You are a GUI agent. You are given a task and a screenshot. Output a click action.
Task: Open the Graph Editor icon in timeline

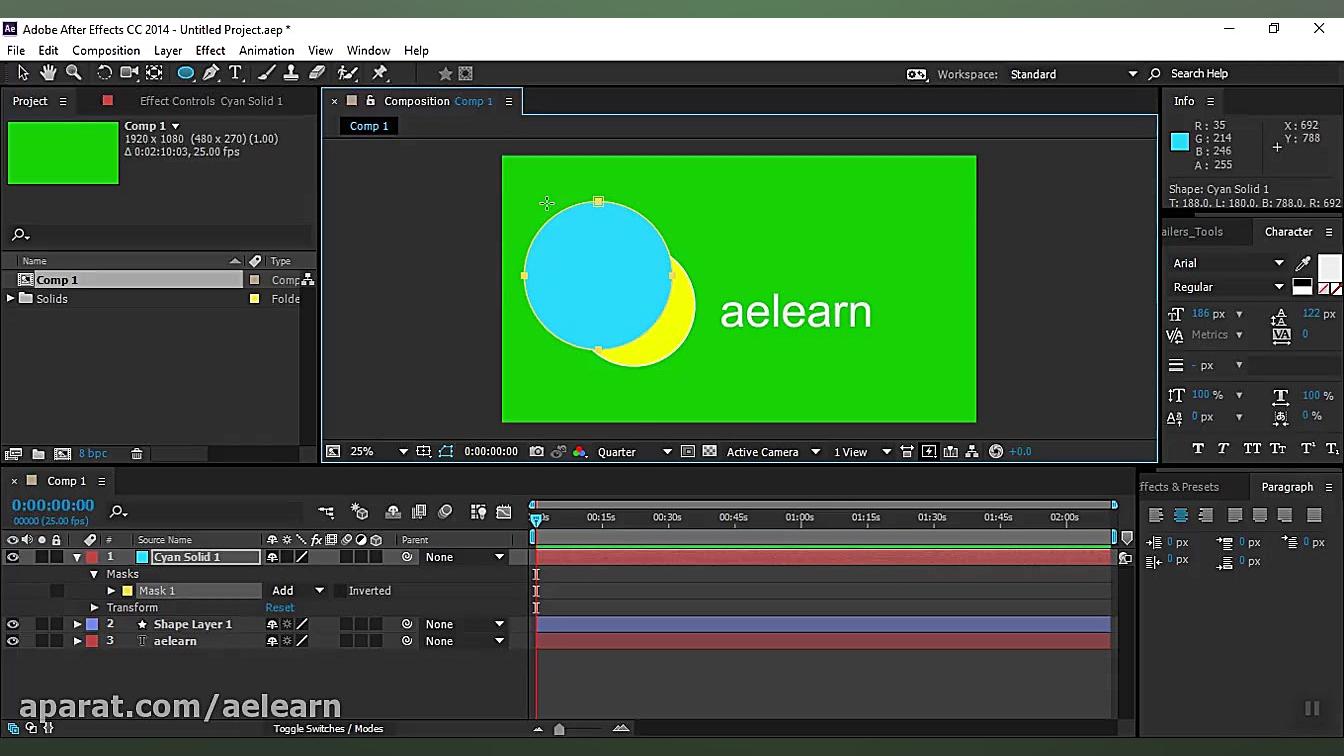click(503, 512)
